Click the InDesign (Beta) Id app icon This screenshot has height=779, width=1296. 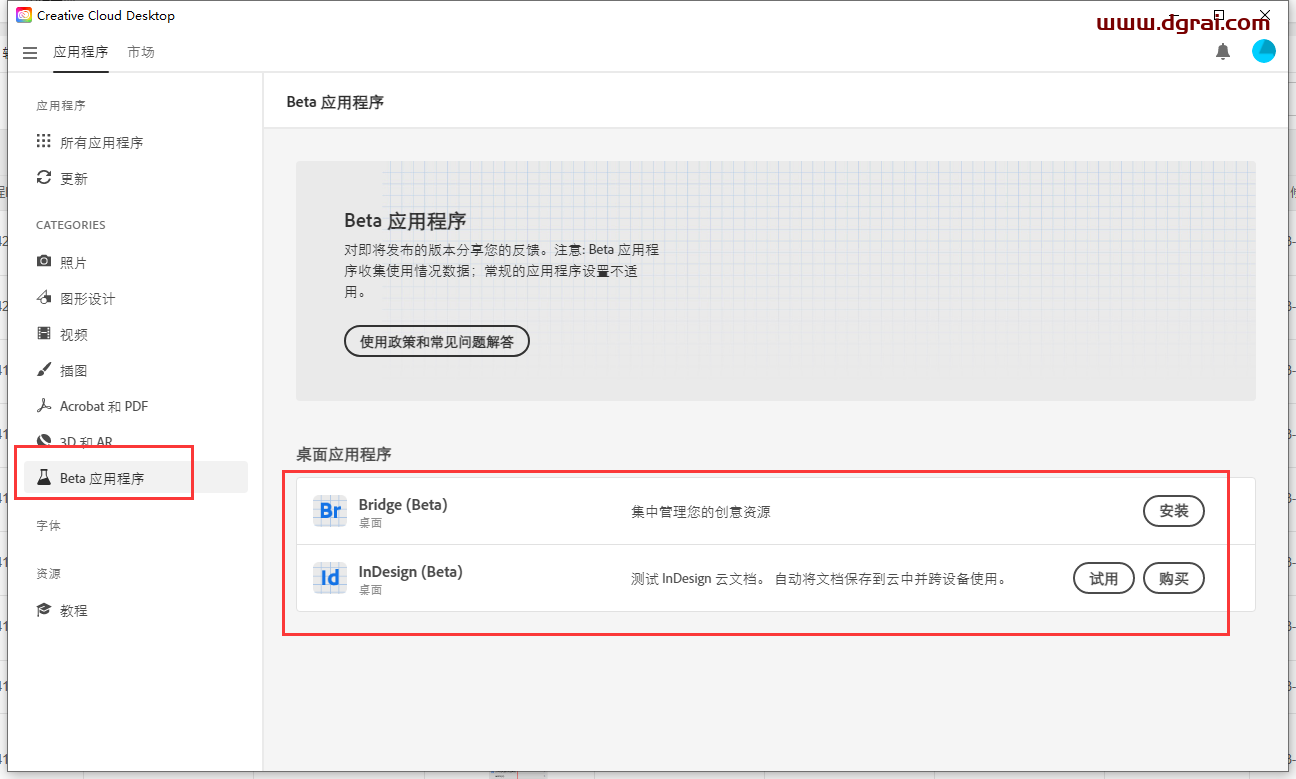(x=329, y=578)
